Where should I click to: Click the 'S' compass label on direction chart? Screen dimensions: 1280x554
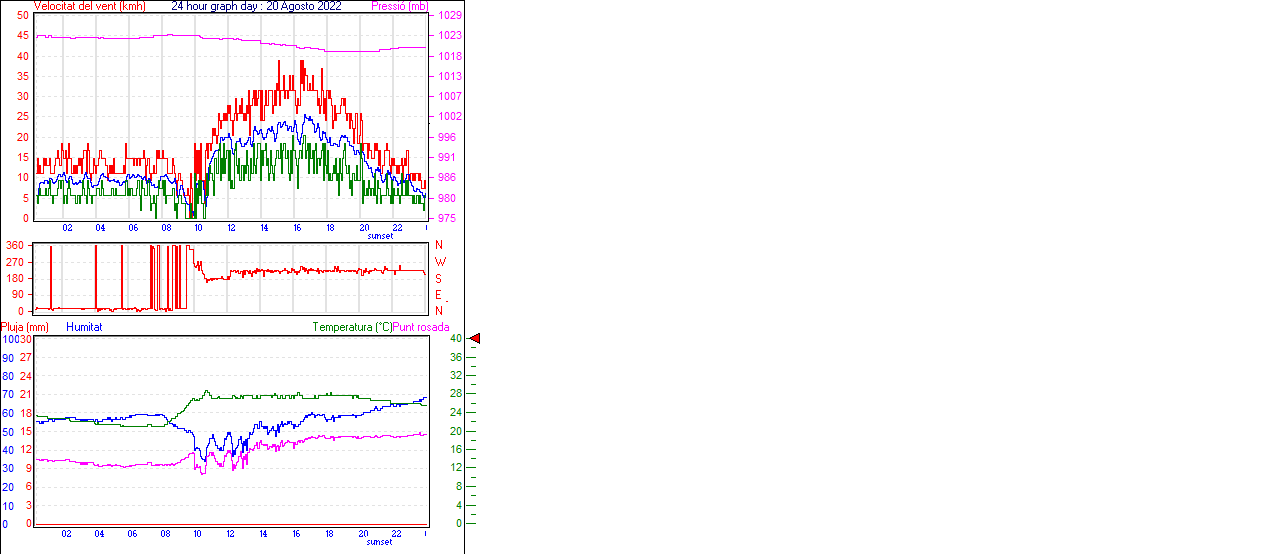(x=439, y=278)
